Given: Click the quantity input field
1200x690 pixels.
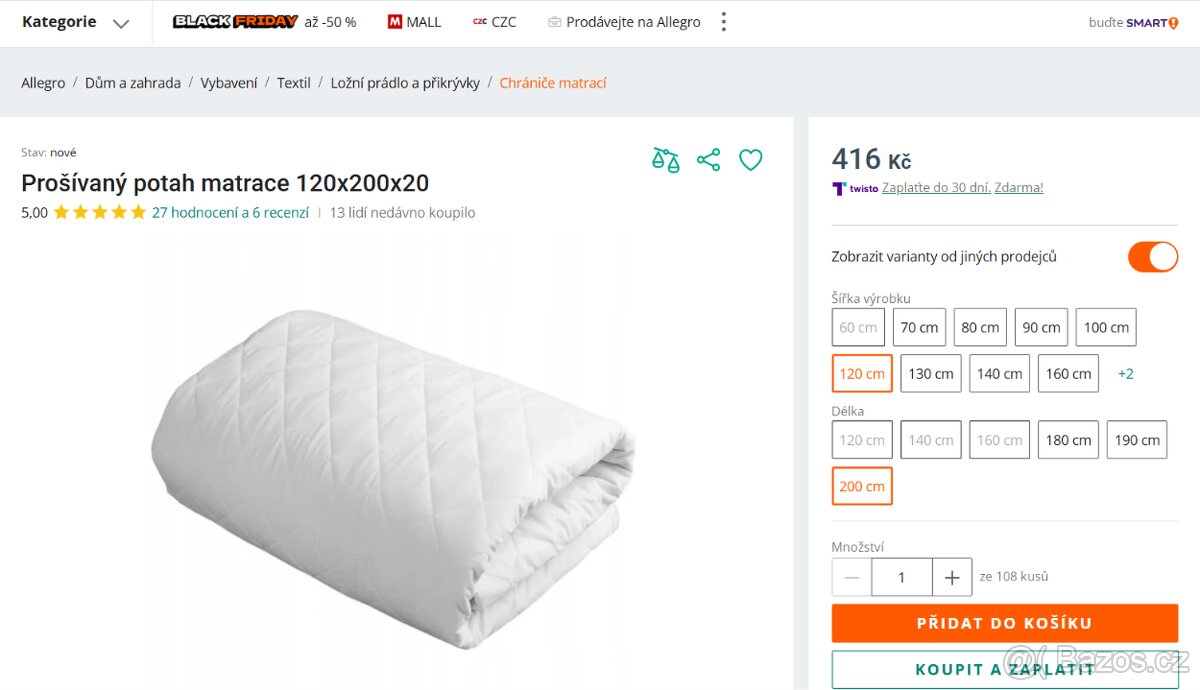Looking at the screenshot, I should click(x=901, y=577).
